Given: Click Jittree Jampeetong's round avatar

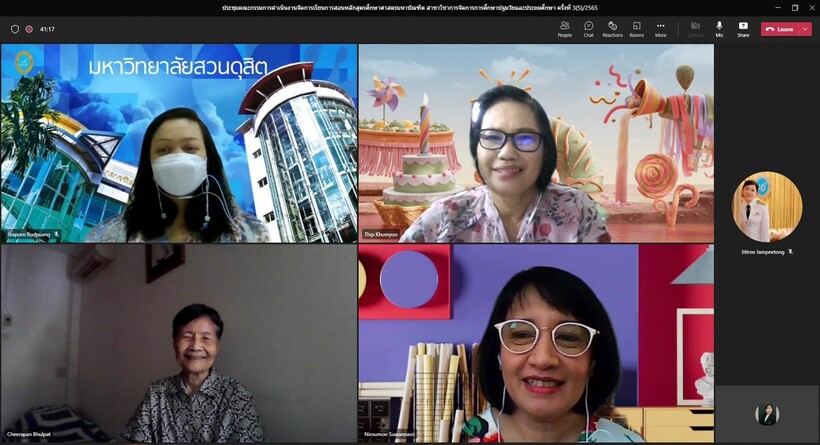Looking at the screenshot, I should click(767, 207).
